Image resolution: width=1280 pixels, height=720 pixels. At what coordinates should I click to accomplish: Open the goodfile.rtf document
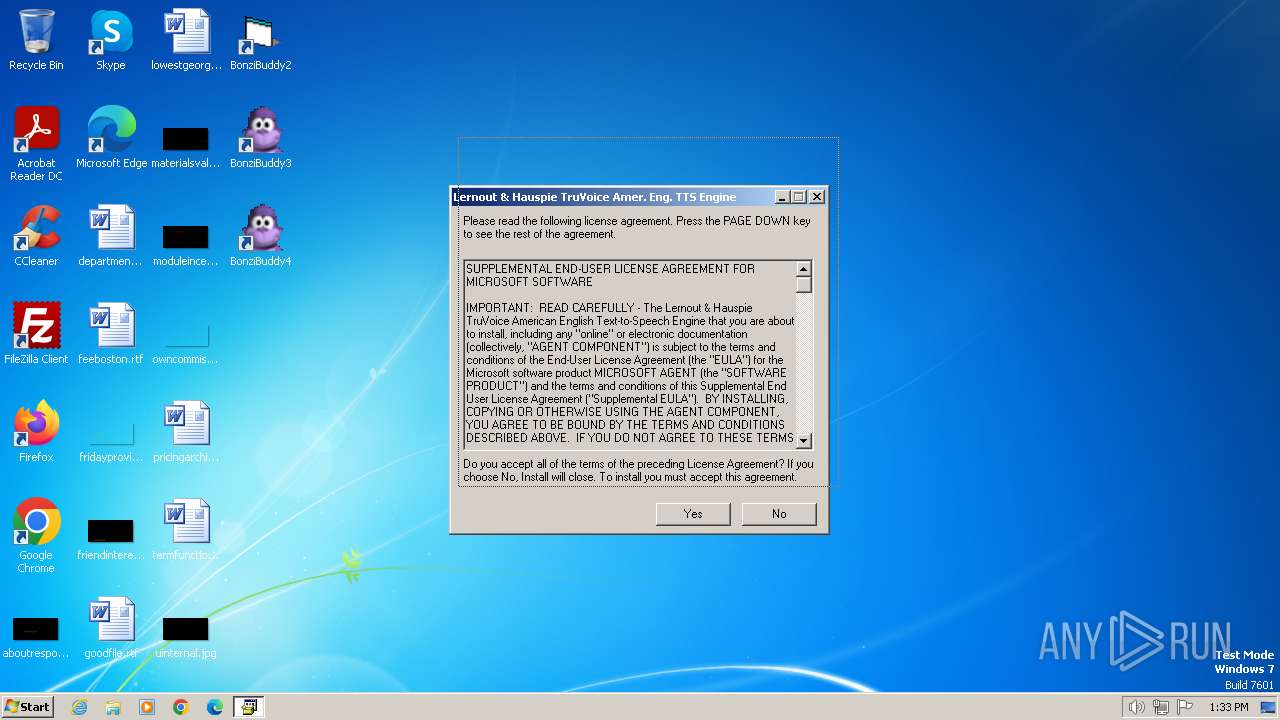111,628
